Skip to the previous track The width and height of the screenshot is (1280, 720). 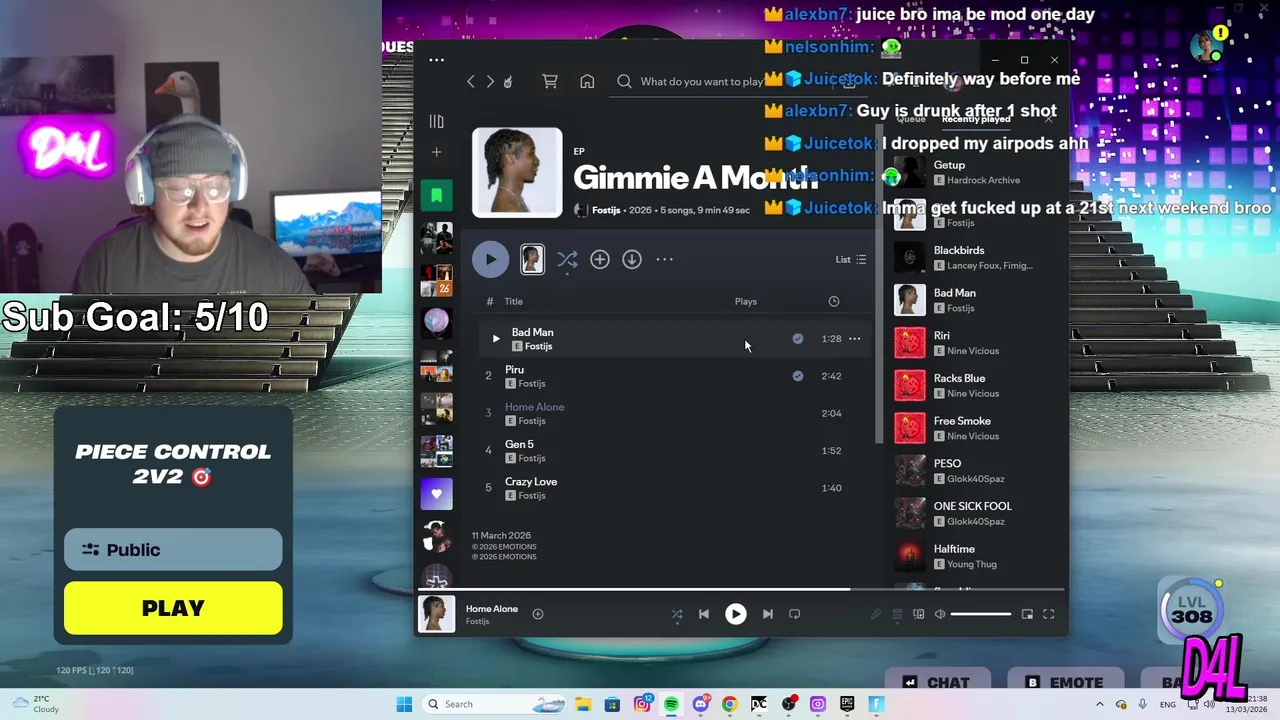[x=704, y=614]
